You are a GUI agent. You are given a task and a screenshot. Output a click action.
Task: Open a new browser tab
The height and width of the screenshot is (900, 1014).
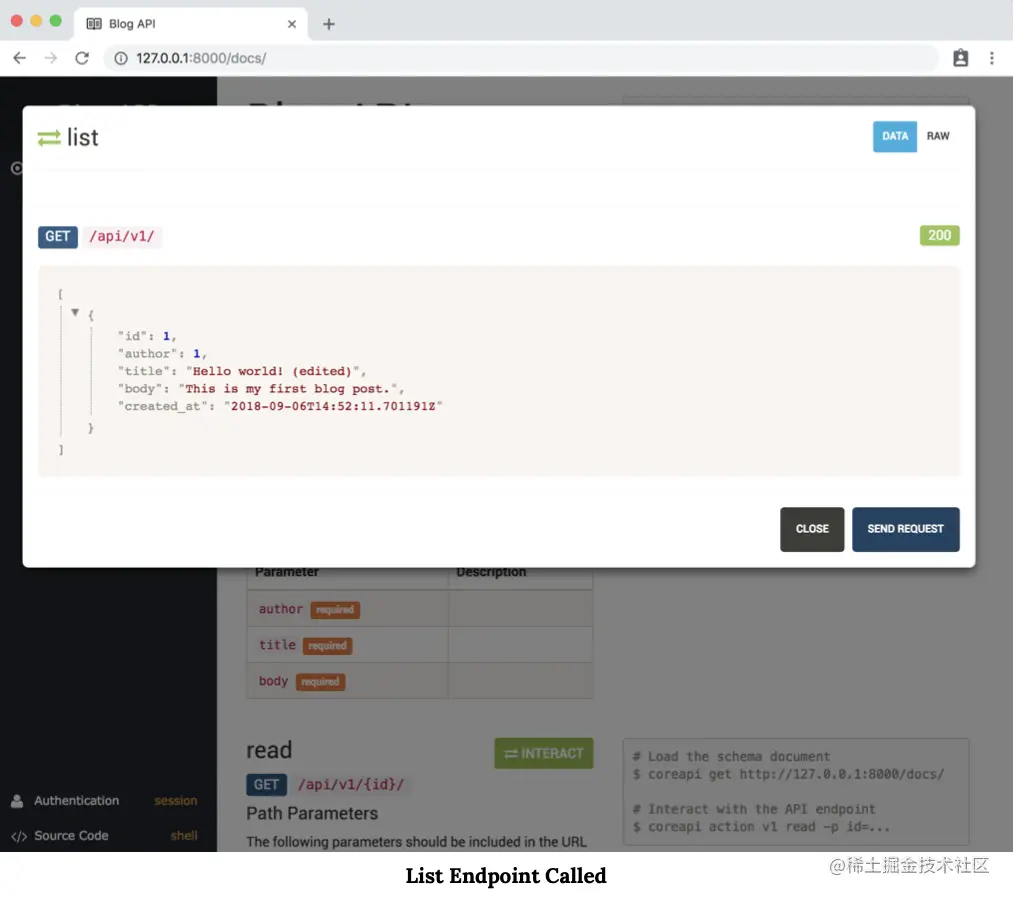329,24
